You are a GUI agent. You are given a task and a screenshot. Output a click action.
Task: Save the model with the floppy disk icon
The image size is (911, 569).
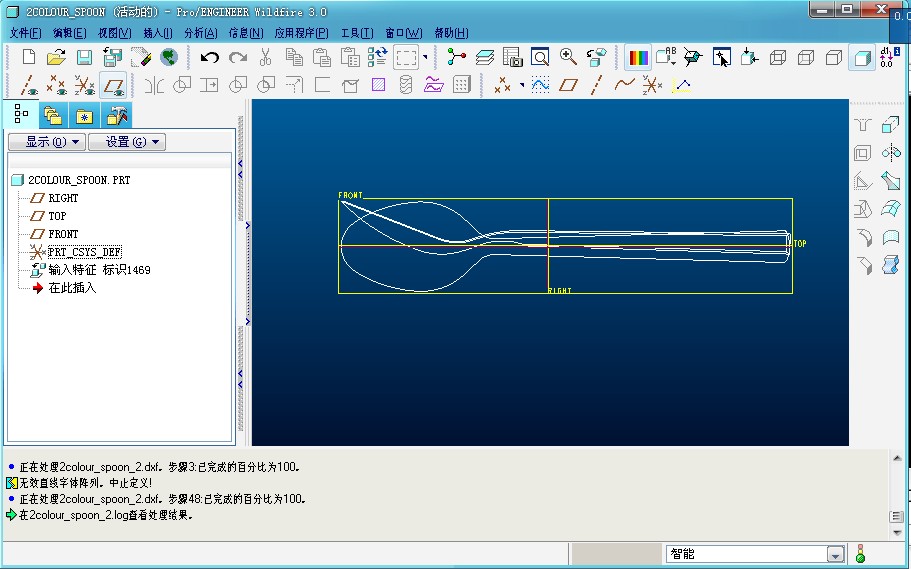coord(85,57)
